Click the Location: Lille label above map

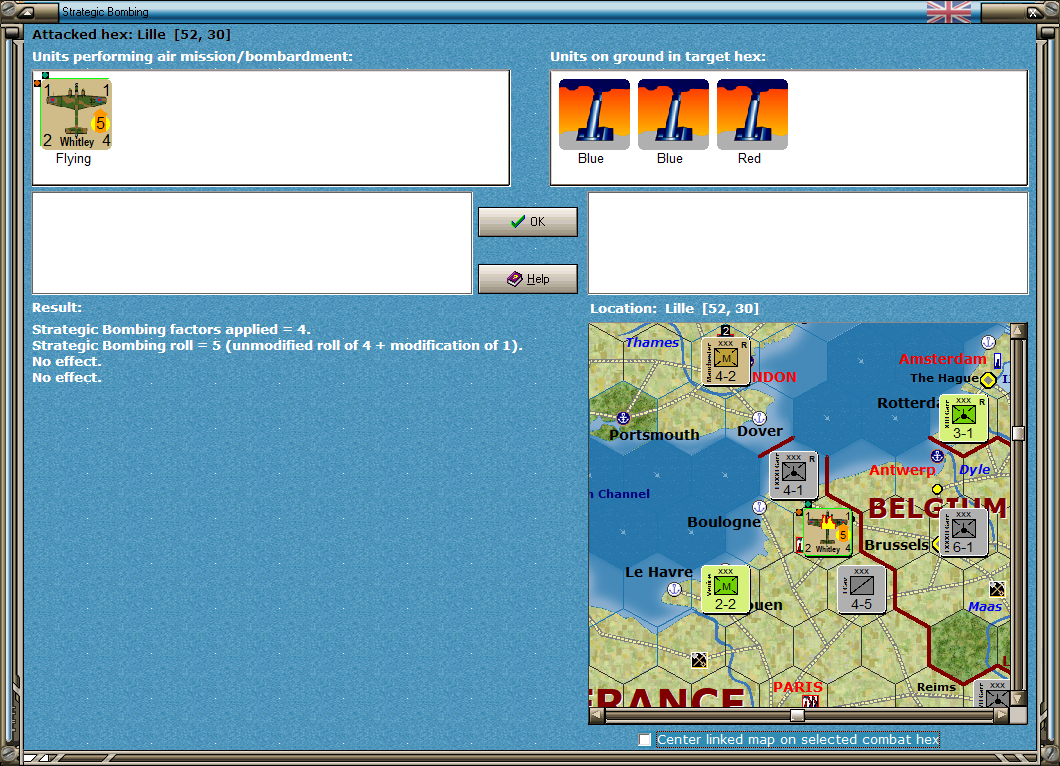(674, 308)
